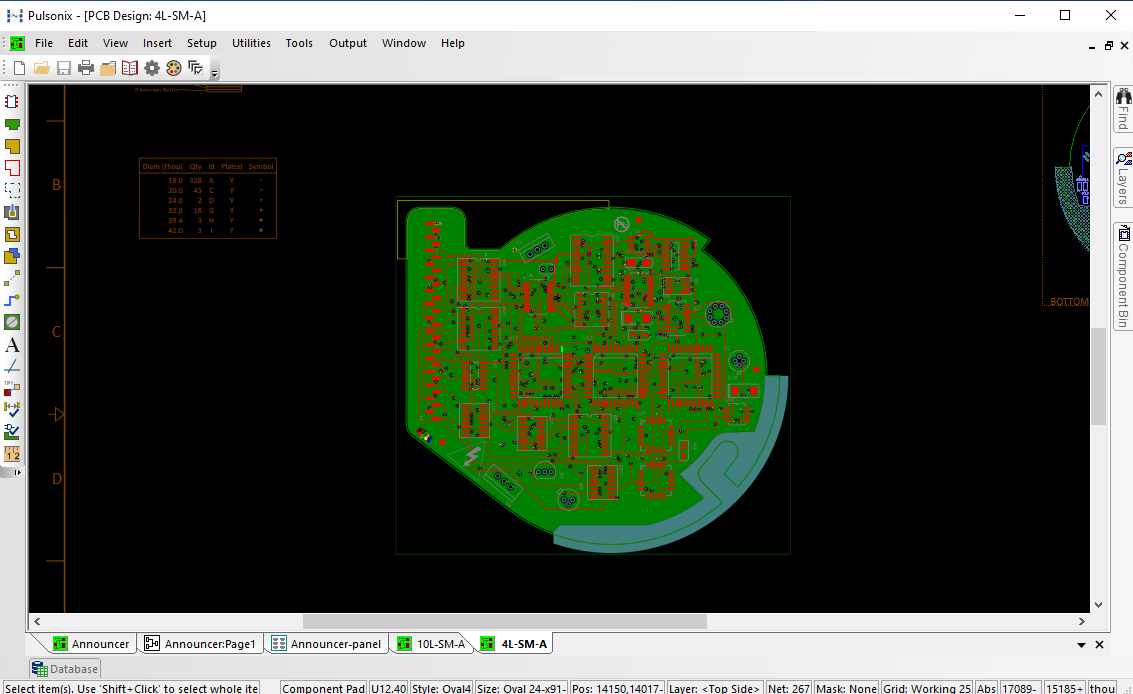Switch to the Announcer-panel tab
The image size is (1133, 694).
pyautogui.click(x=327, y=644)
